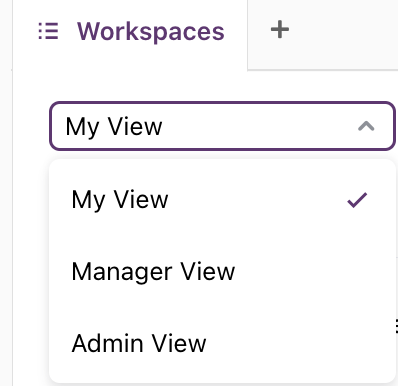
Task: Click the Admin View row label
Action: point(139,343)
